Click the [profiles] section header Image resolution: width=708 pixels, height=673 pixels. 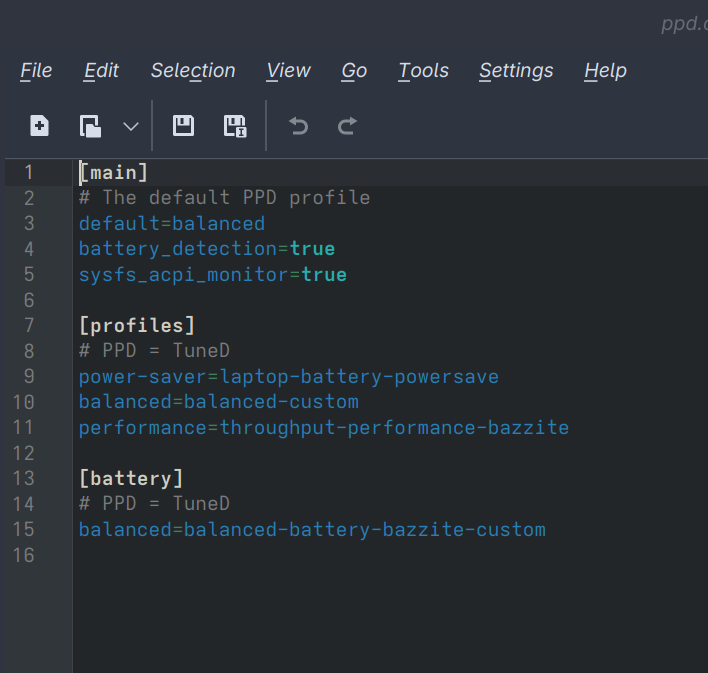[x=137, y=326]
